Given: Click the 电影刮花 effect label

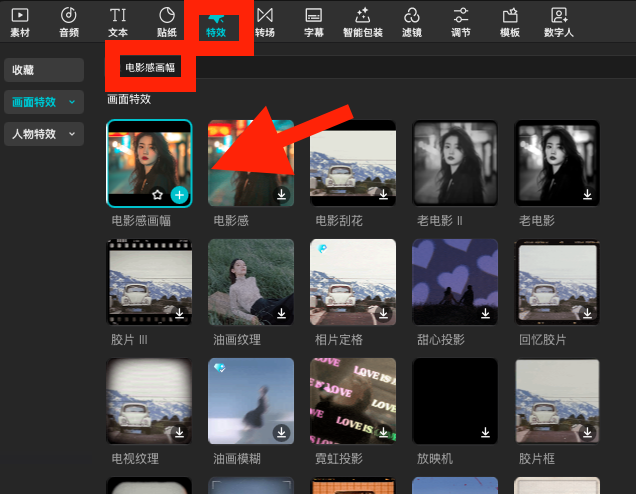Looking at the screenshot, I should (x=339, y=221).
